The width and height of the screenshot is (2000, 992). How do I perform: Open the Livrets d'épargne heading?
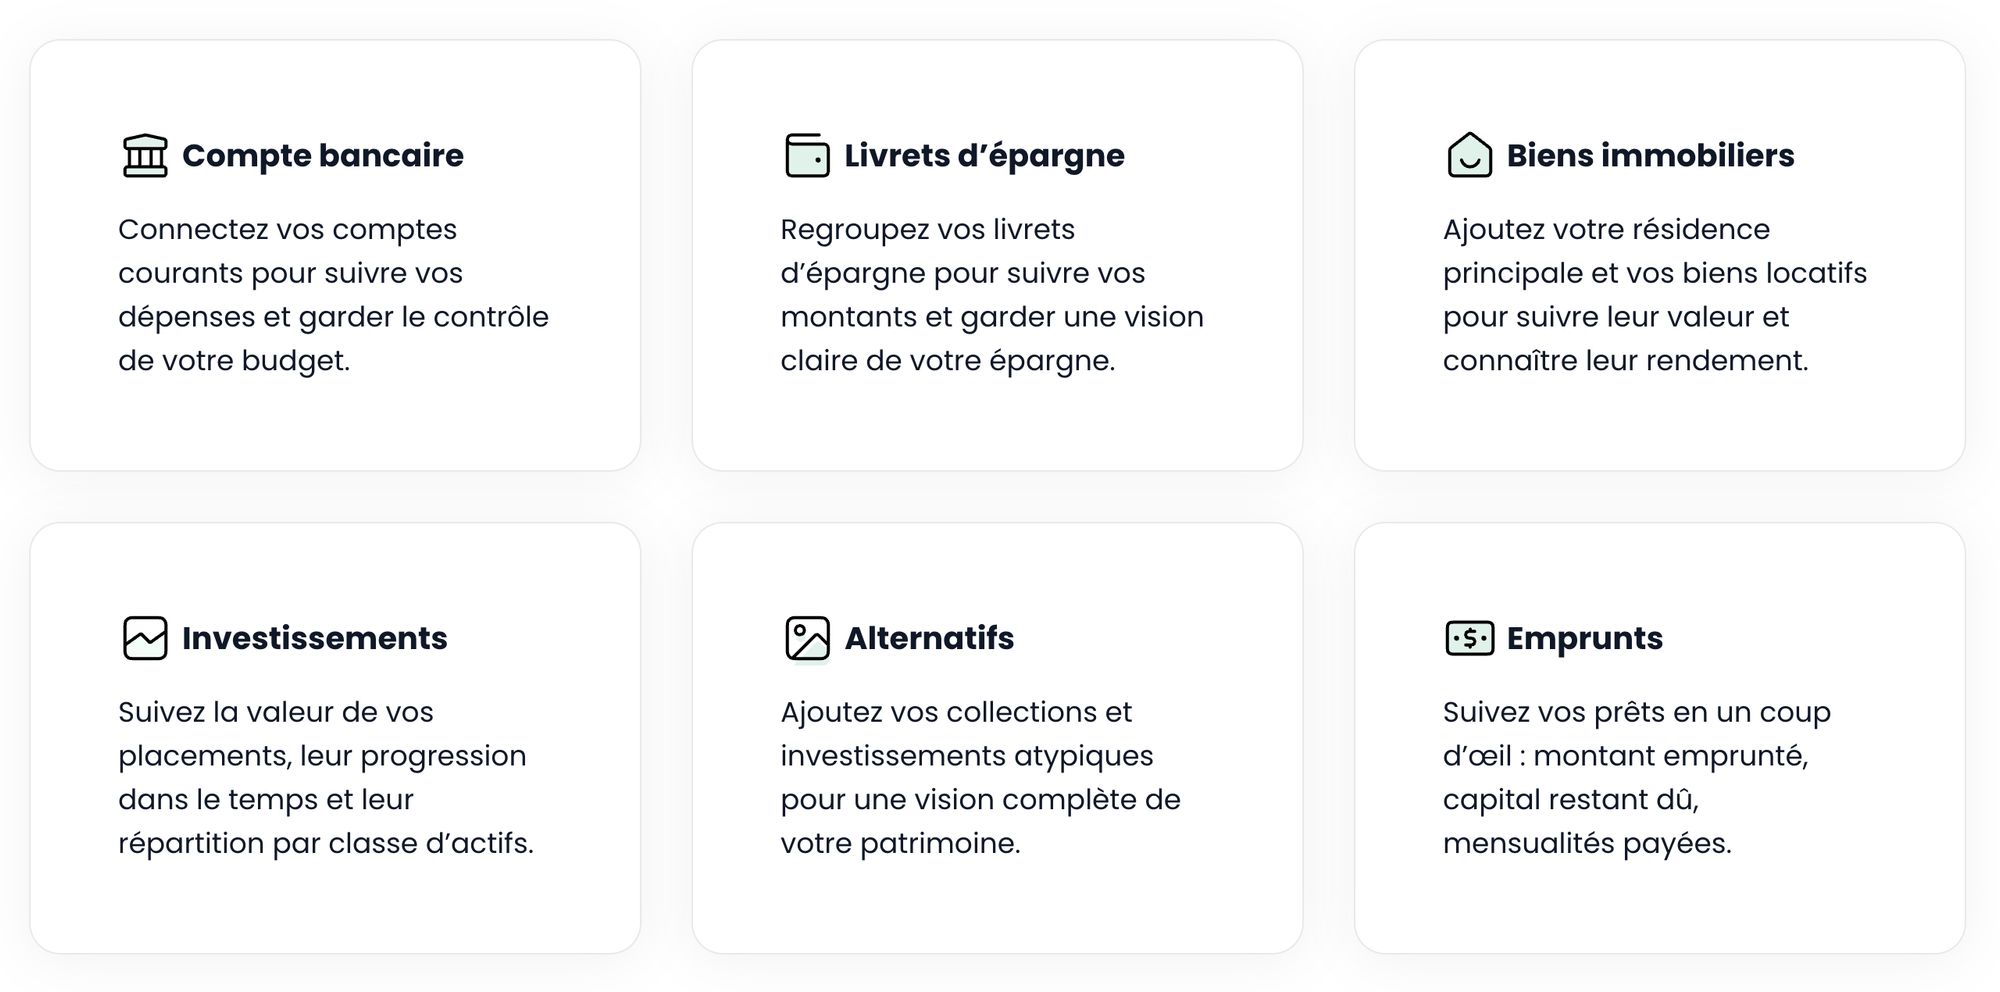(984, 156)
